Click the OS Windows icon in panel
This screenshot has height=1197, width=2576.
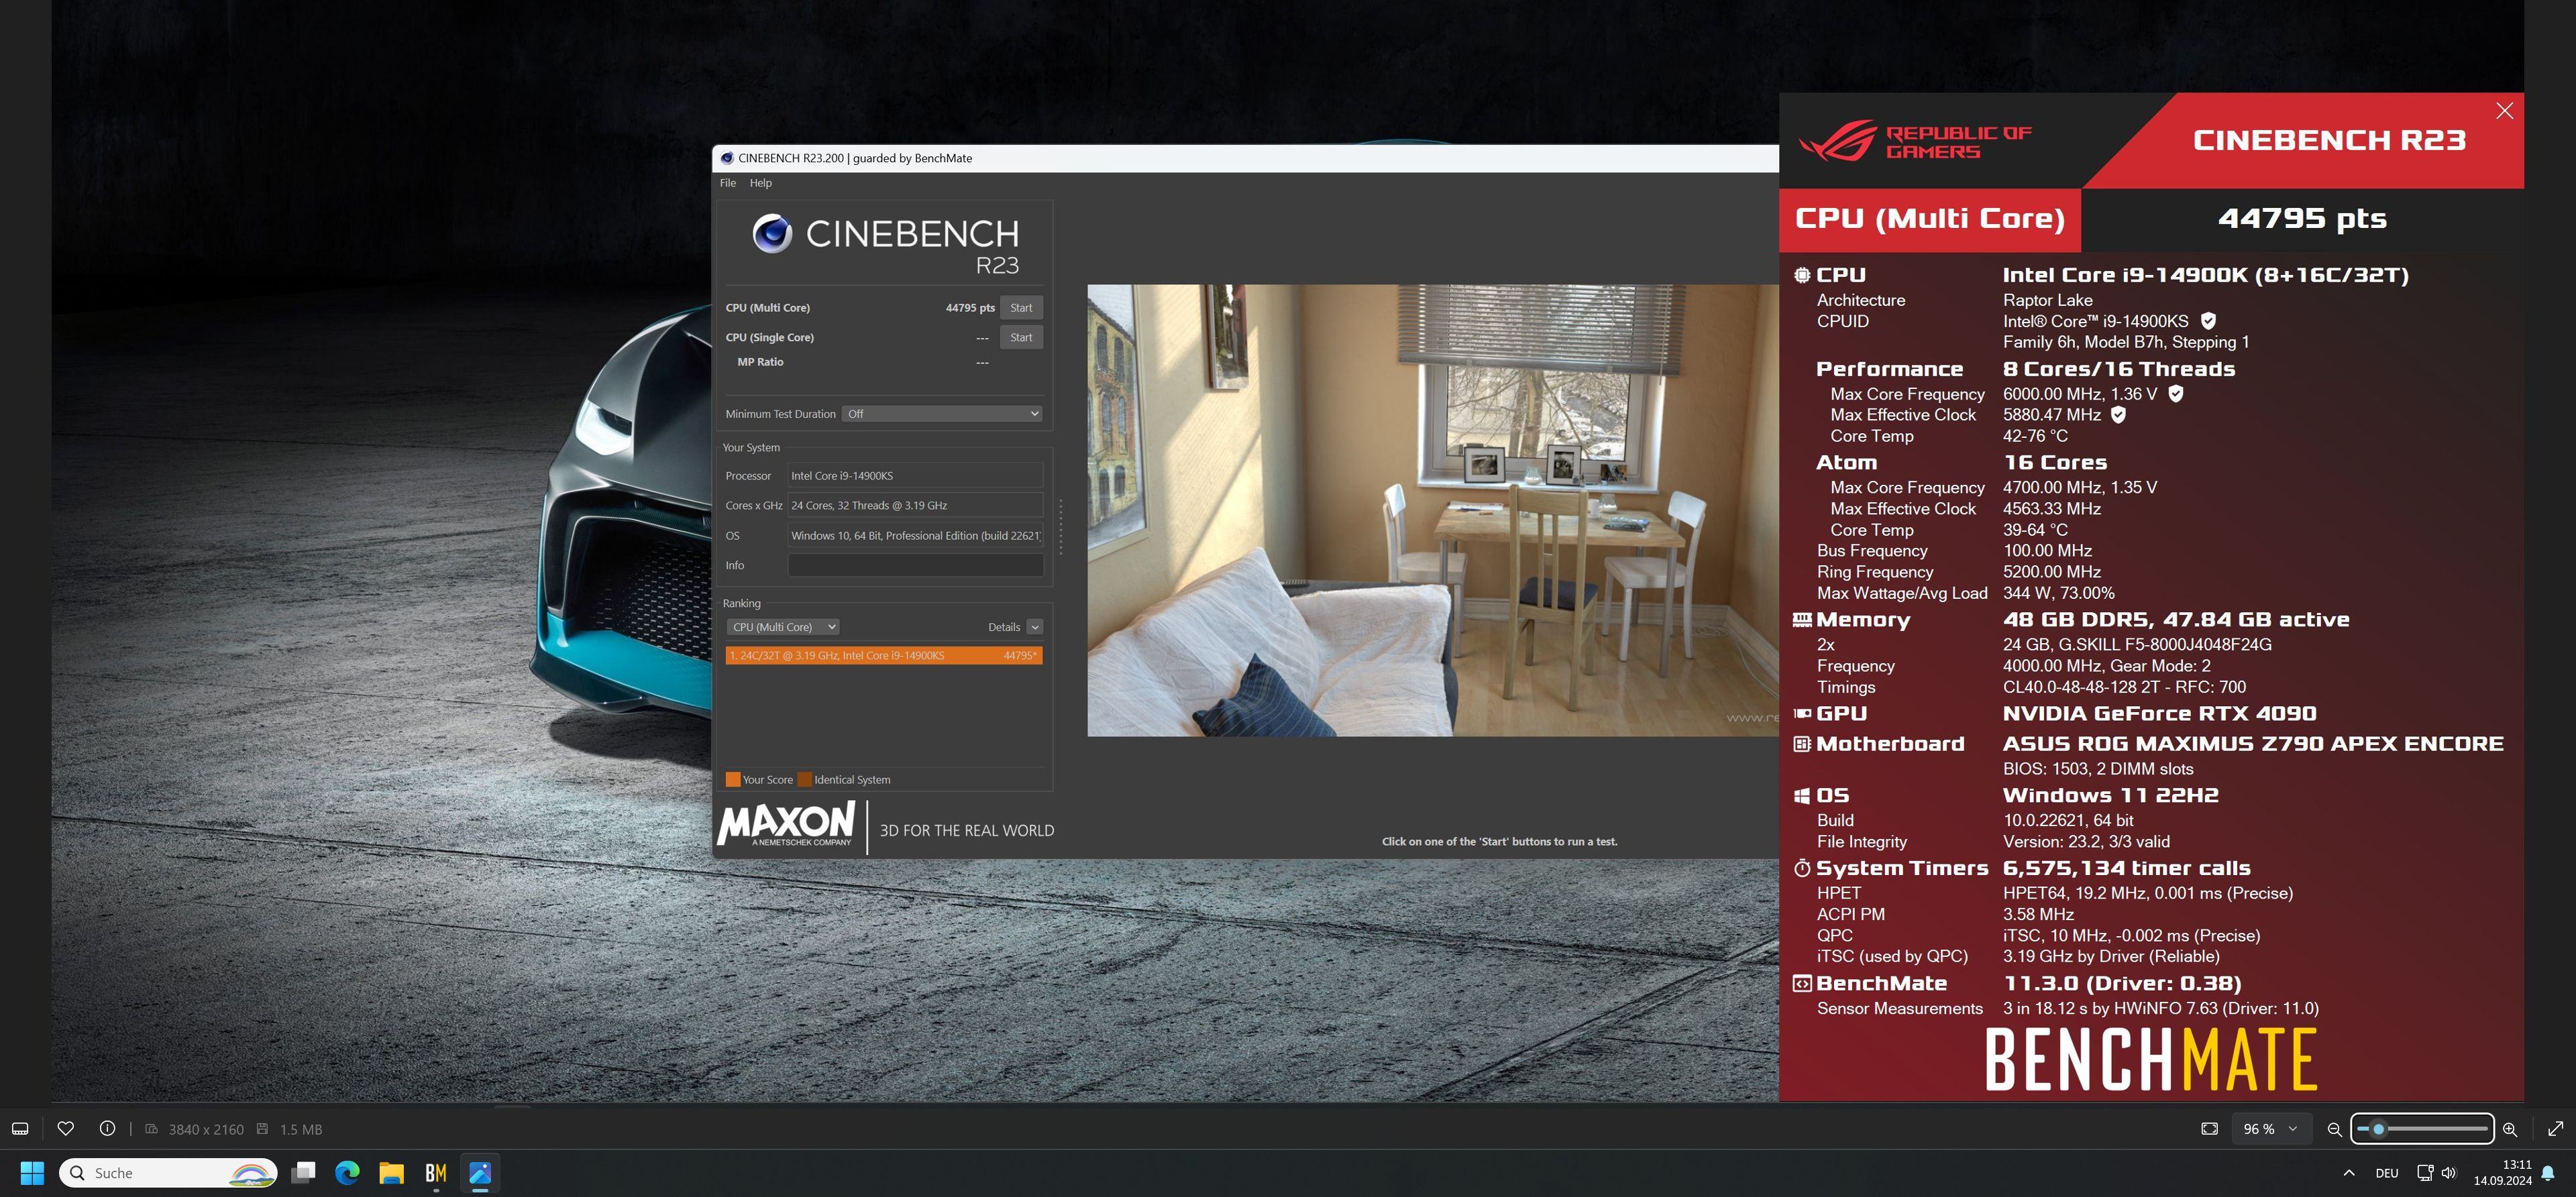pyautogui.click(x=1802, y=796)
